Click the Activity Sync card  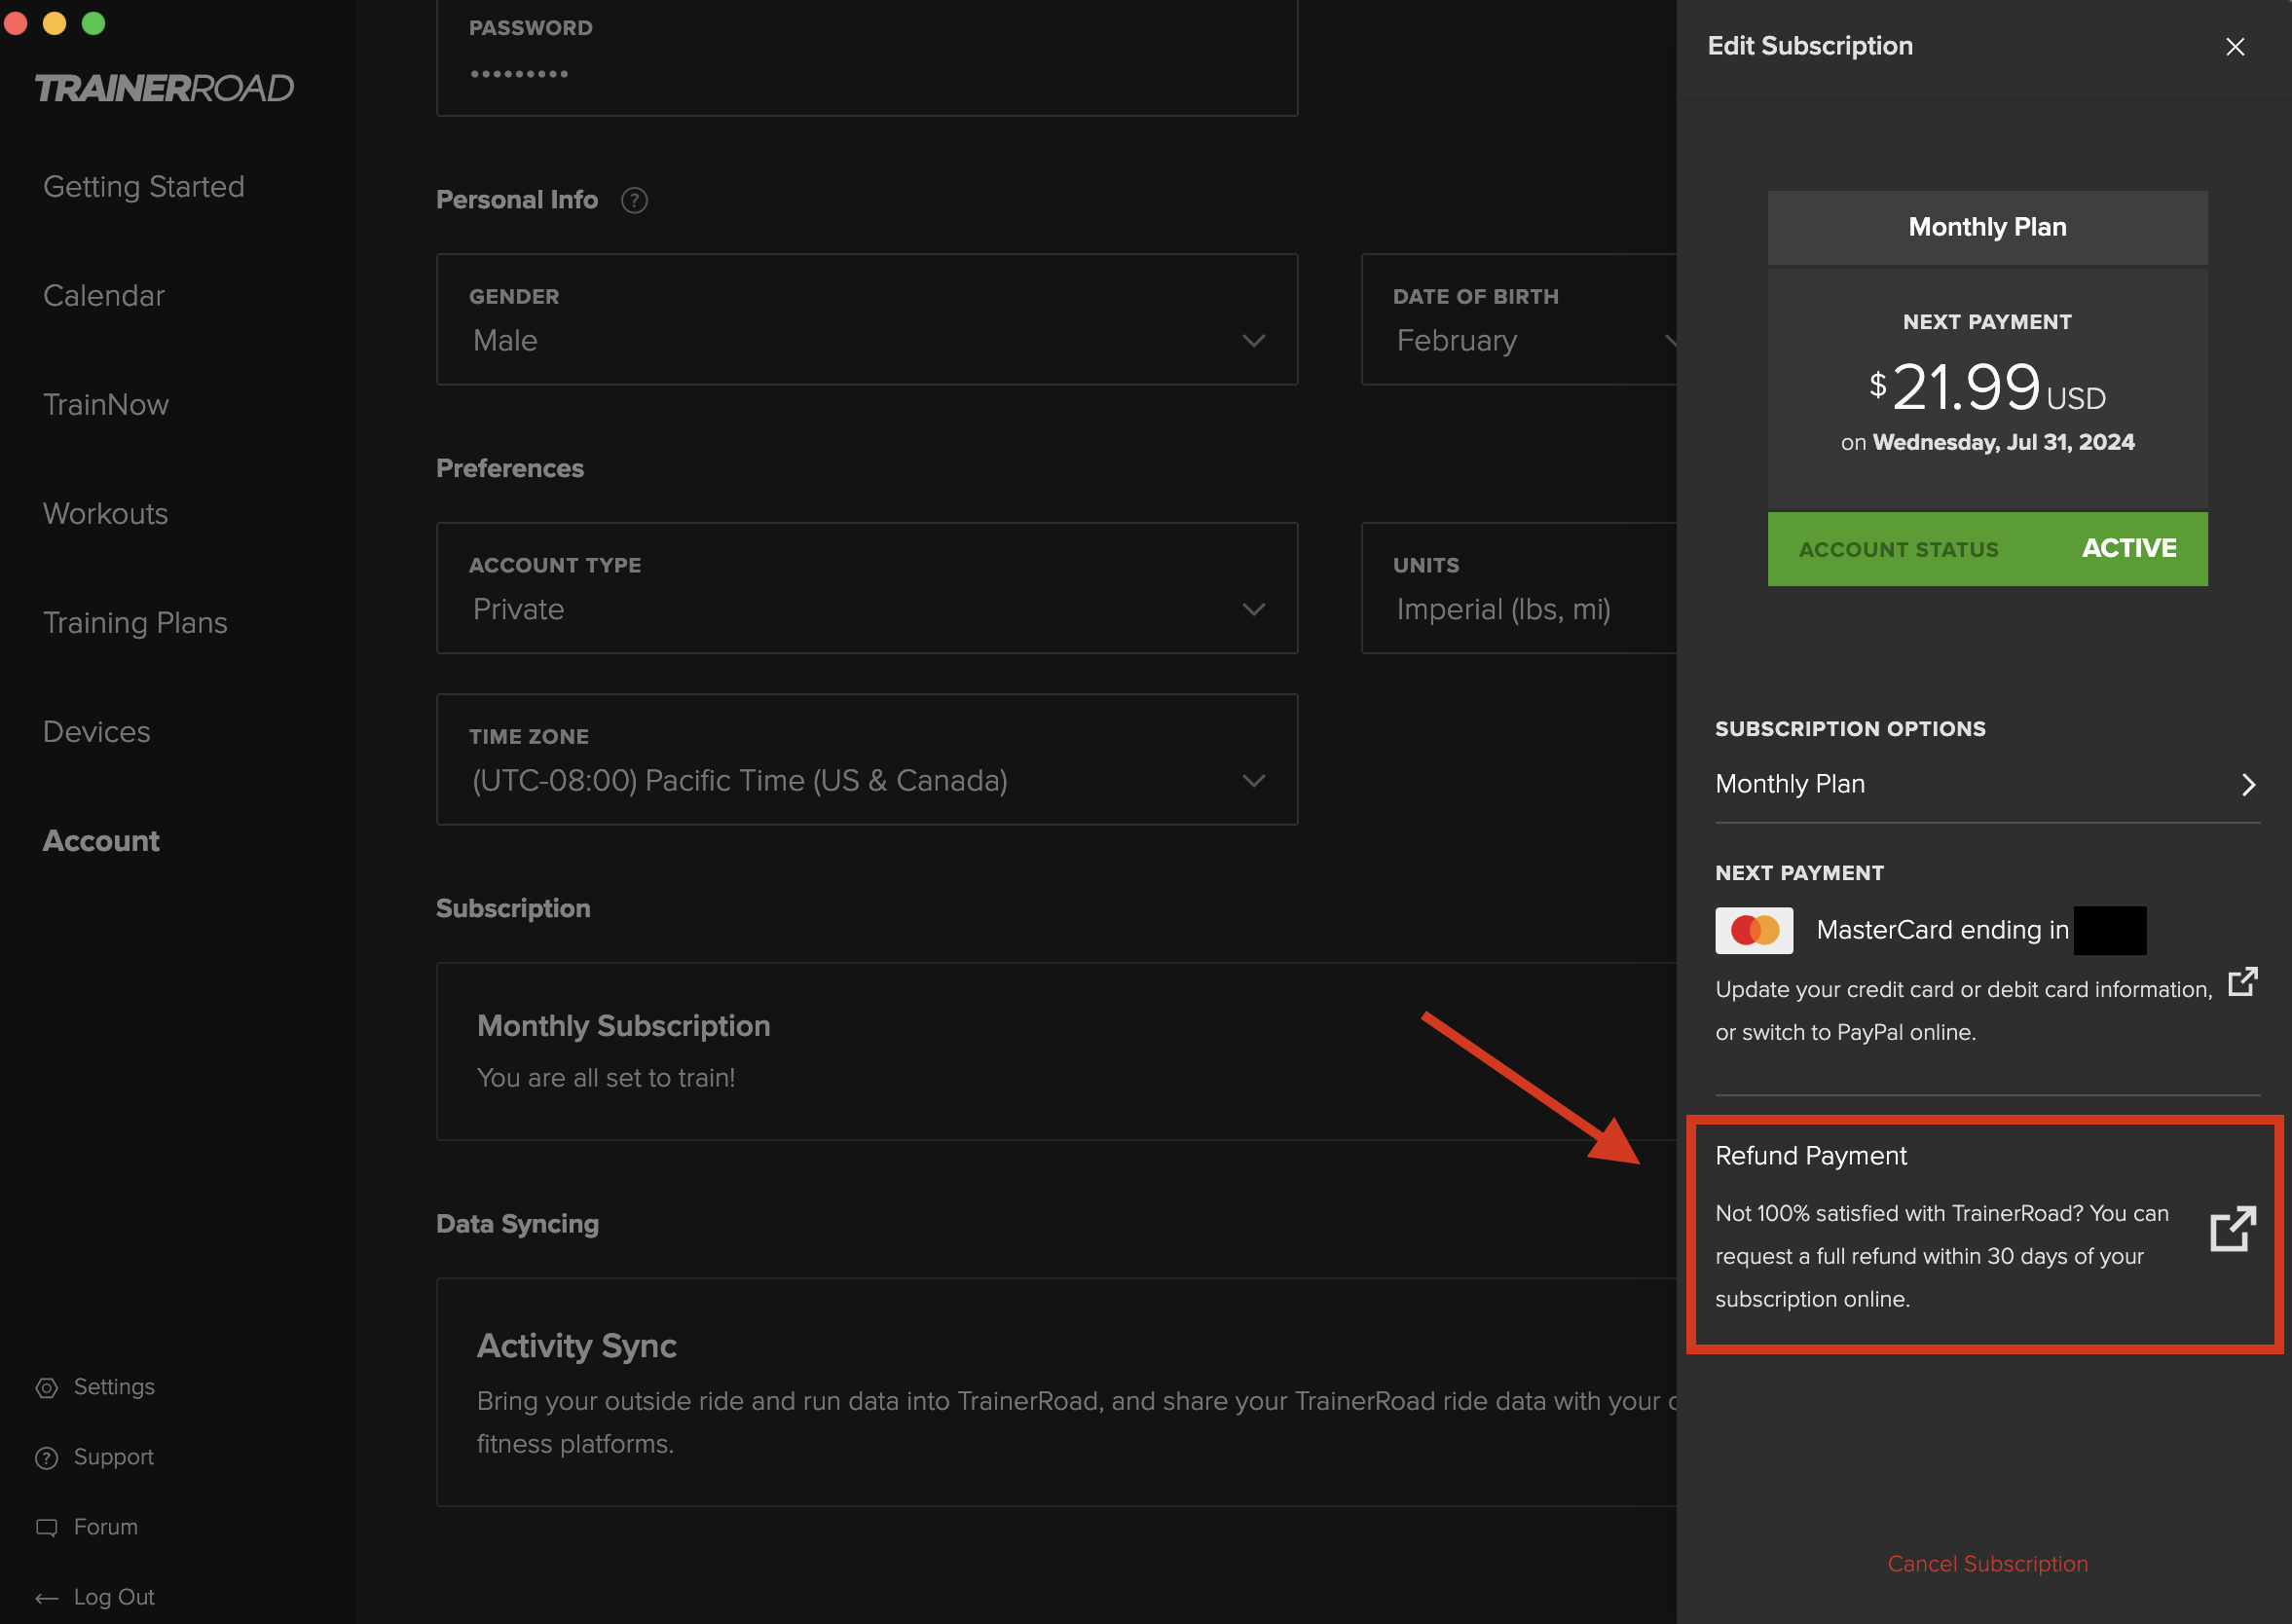[x=1056, y=1392]
